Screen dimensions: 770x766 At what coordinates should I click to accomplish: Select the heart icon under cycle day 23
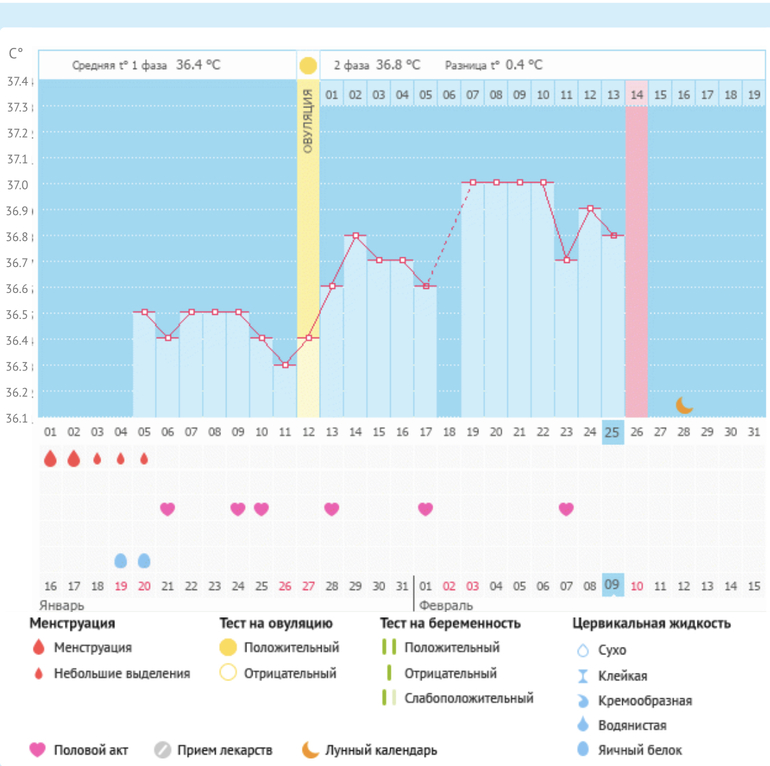click(x=566, y=509)
